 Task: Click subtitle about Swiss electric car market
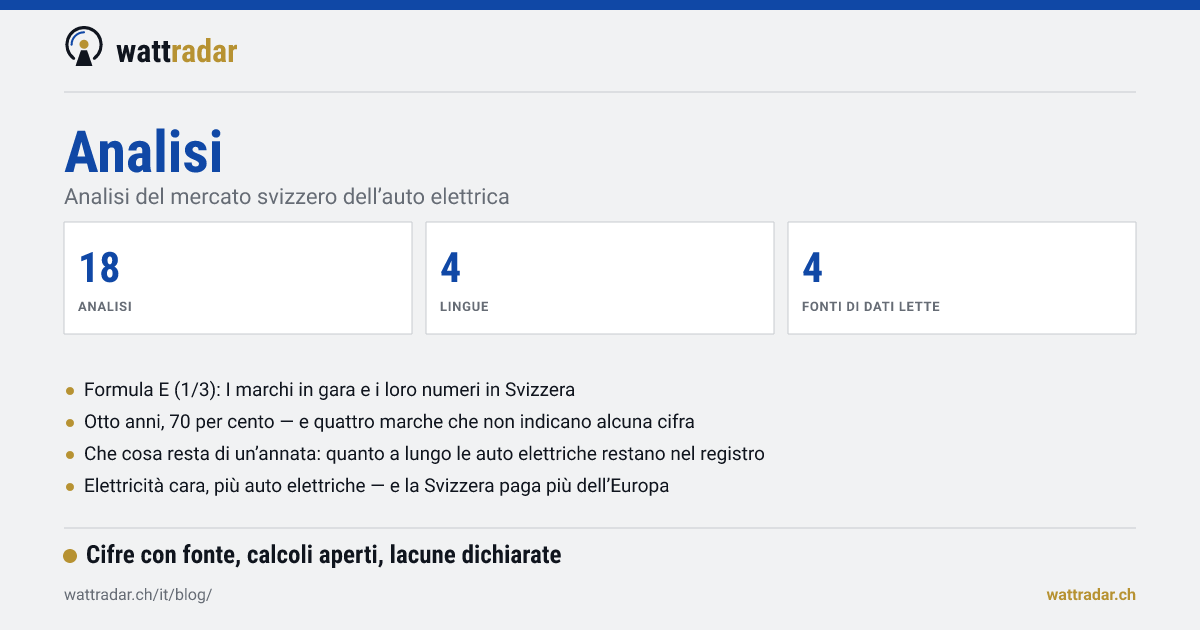tap(287, 197)
